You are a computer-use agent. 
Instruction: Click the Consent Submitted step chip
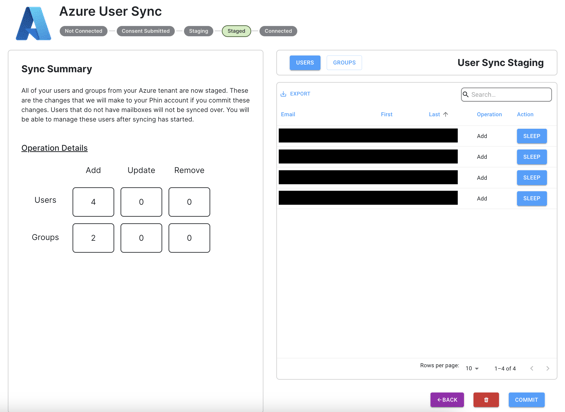[x=146, y=31]
